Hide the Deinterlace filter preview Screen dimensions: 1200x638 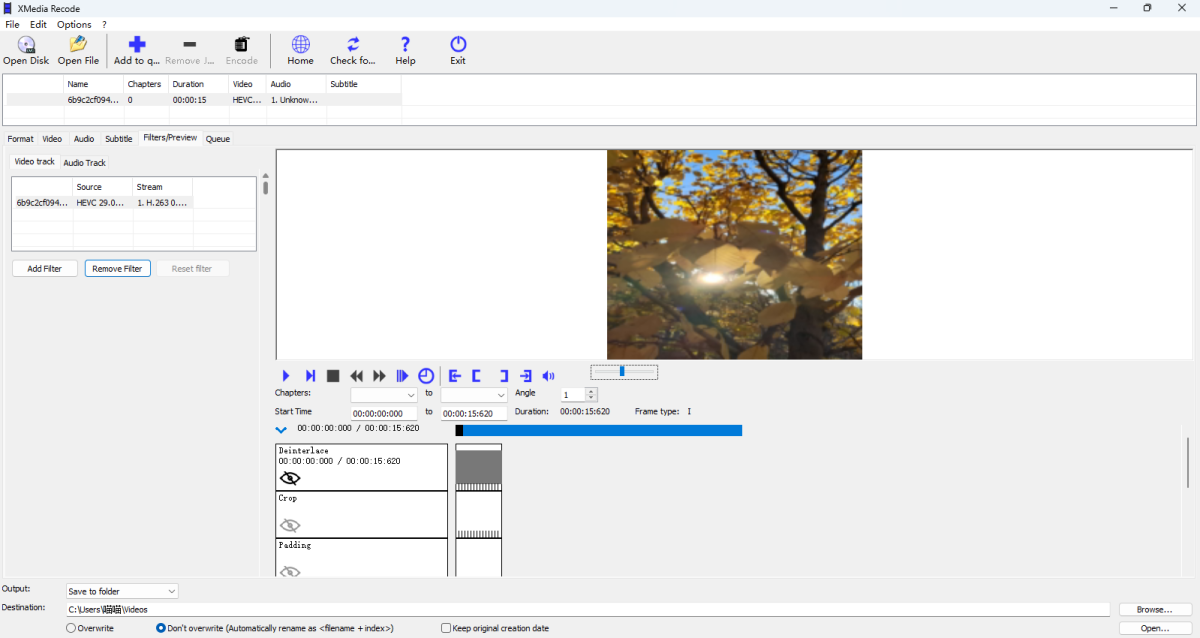(x=290, y=477)
